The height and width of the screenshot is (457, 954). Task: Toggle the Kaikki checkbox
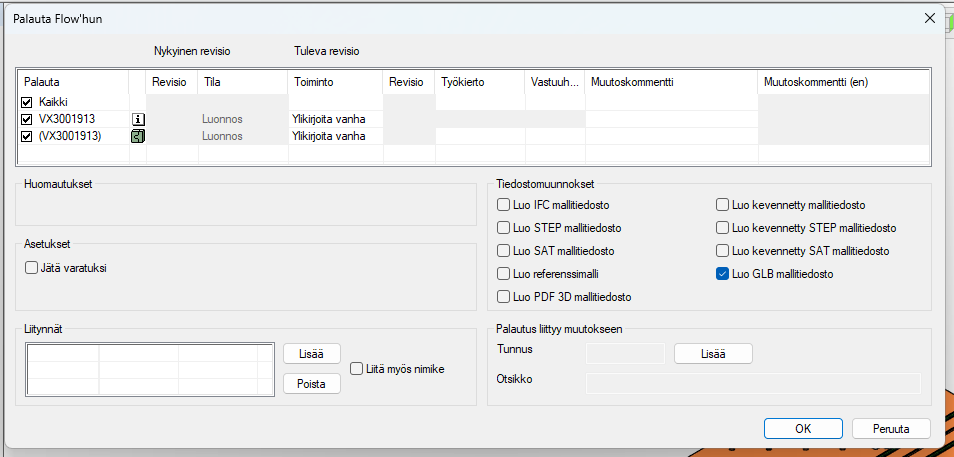pyautogui.click(x=27, y=103)
